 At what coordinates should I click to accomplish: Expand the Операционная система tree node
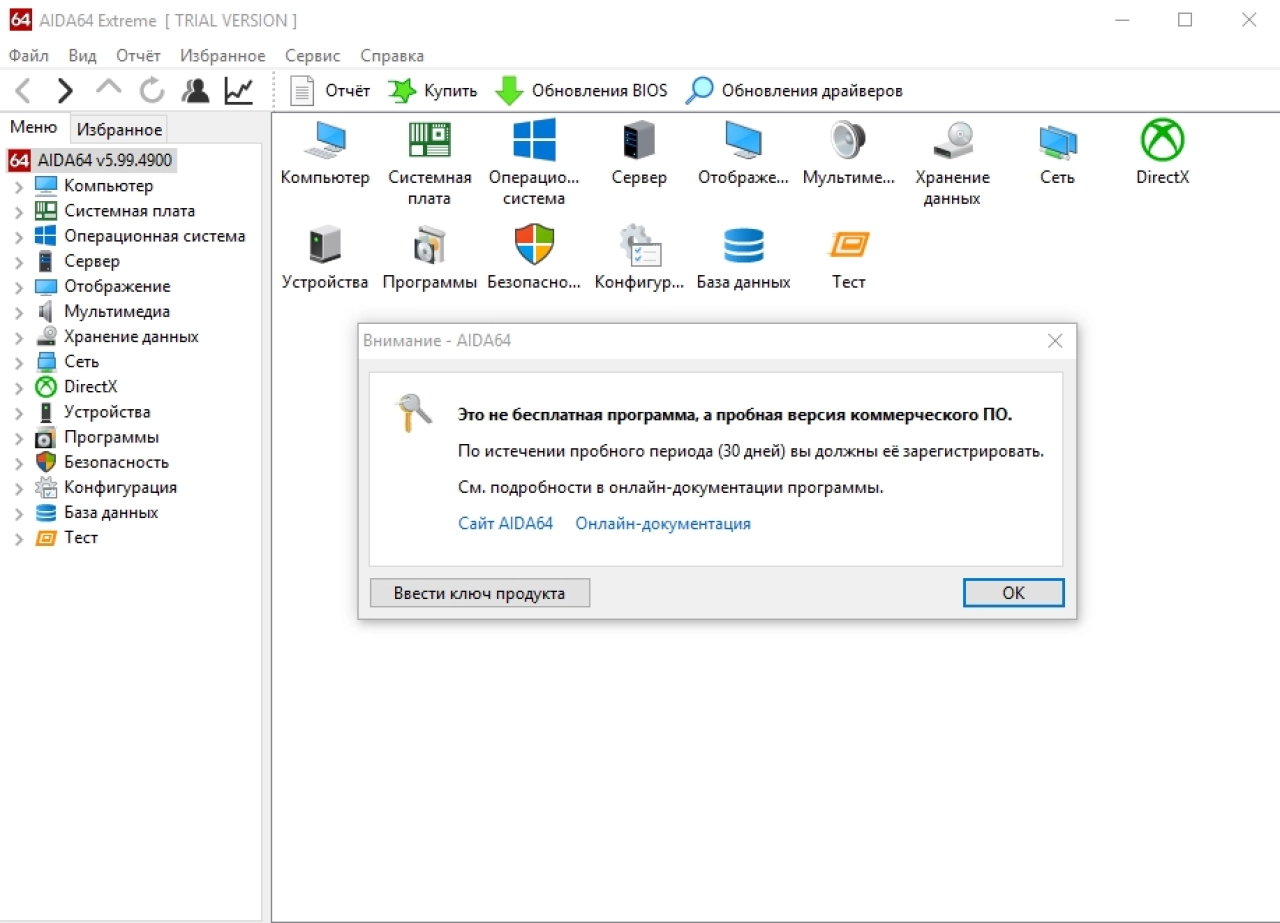click(19, 236)
